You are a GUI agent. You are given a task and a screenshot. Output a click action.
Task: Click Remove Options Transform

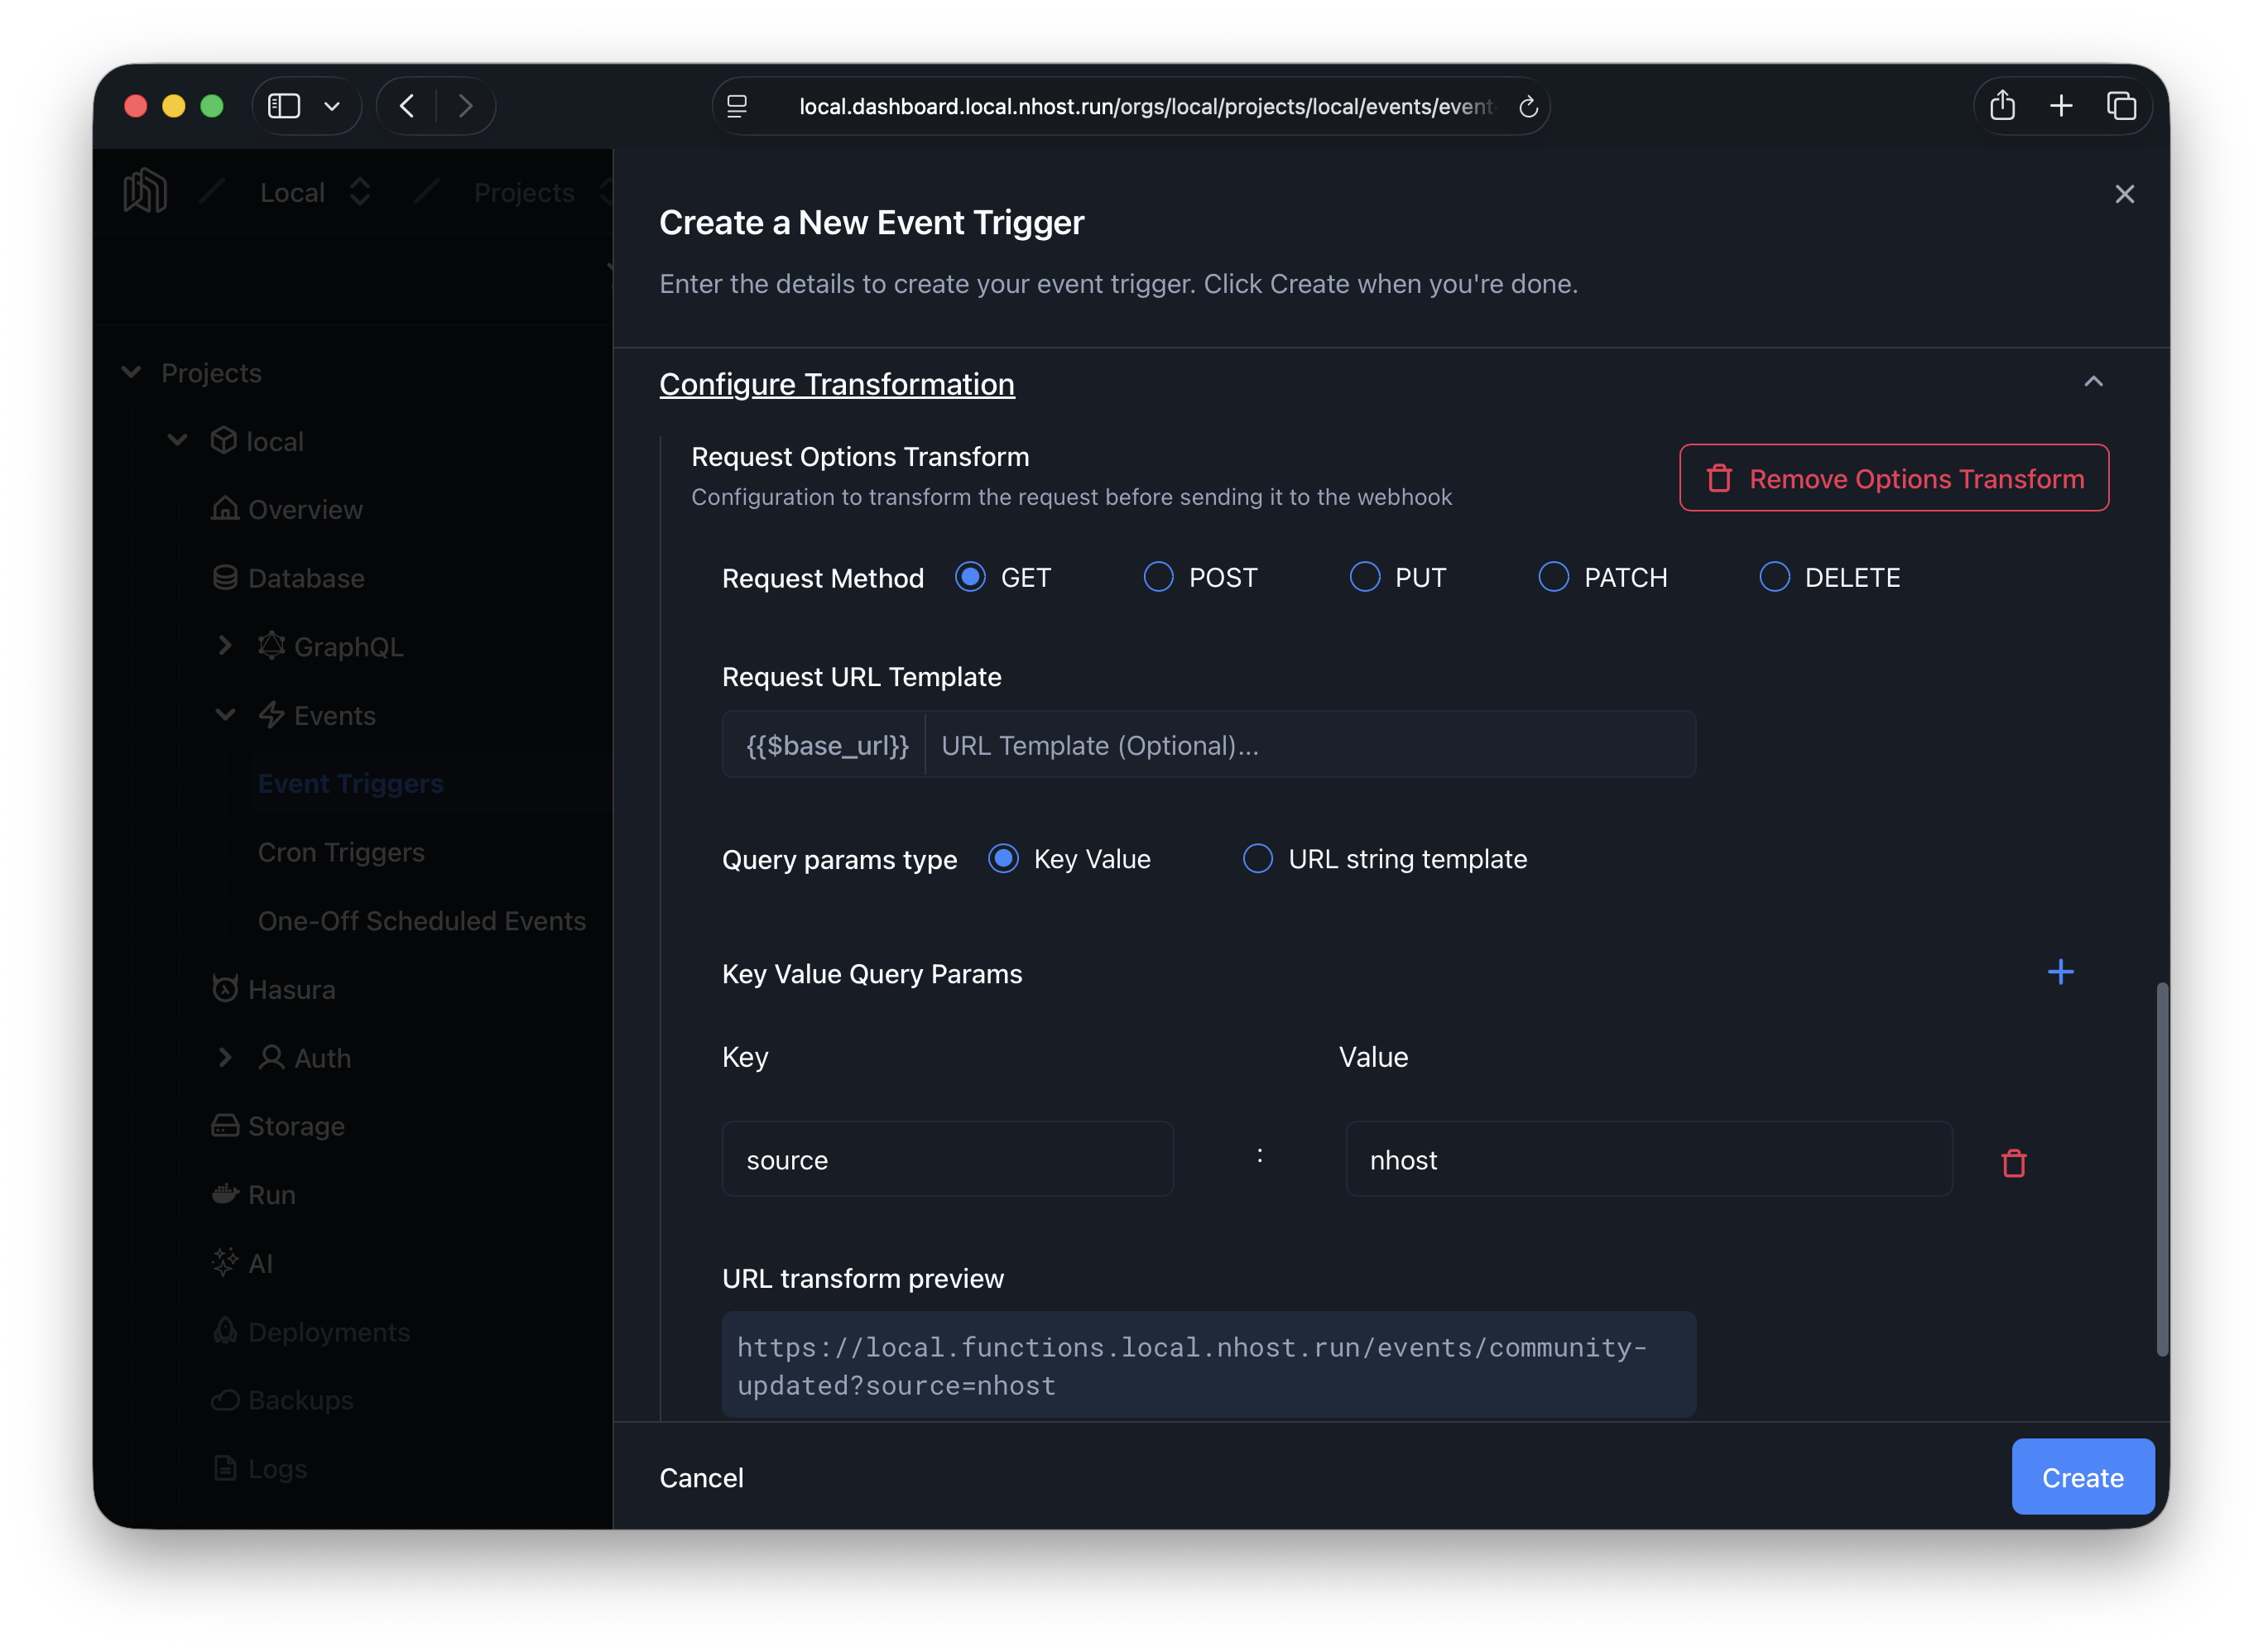(1893, 478)
